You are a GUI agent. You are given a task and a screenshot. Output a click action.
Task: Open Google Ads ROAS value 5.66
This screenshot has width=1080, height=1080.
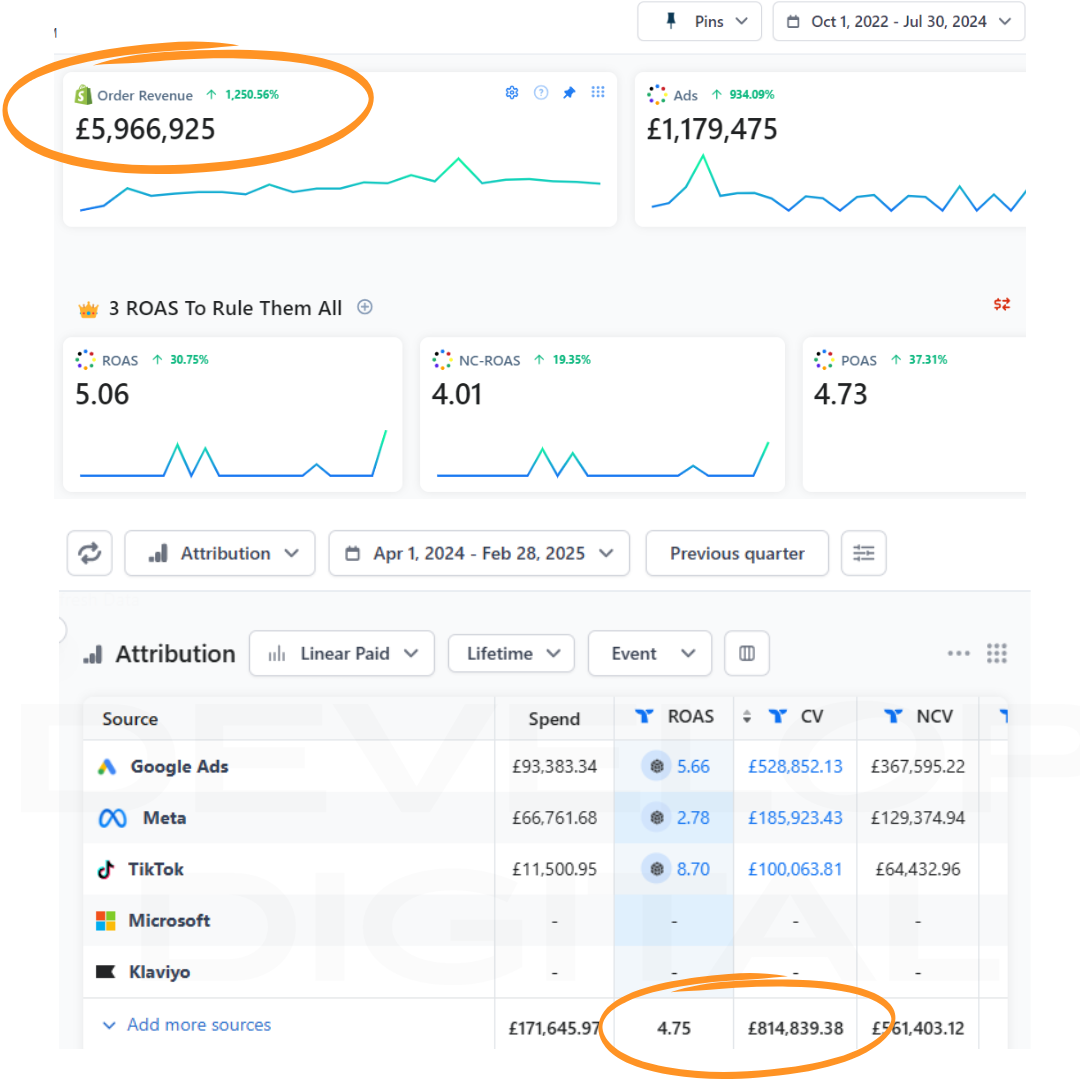tap(692, 767)
